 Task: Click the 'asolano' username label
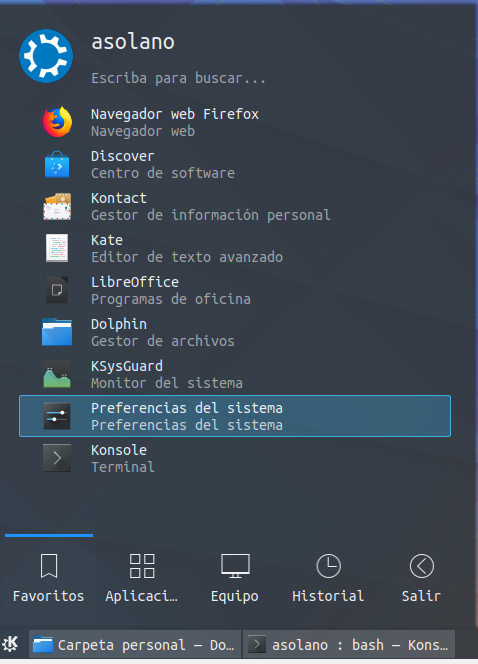(x=133, y=42)
